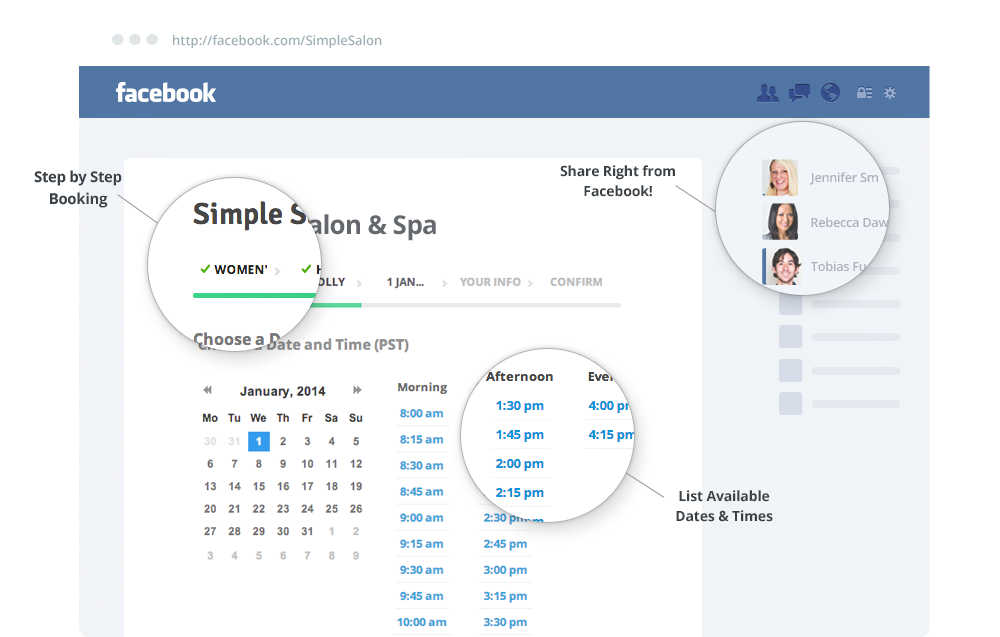Pick the 3:15 pm time slot
Image resolution: width=1000 pixels, height=637 pixels.
tap(505, 596)
